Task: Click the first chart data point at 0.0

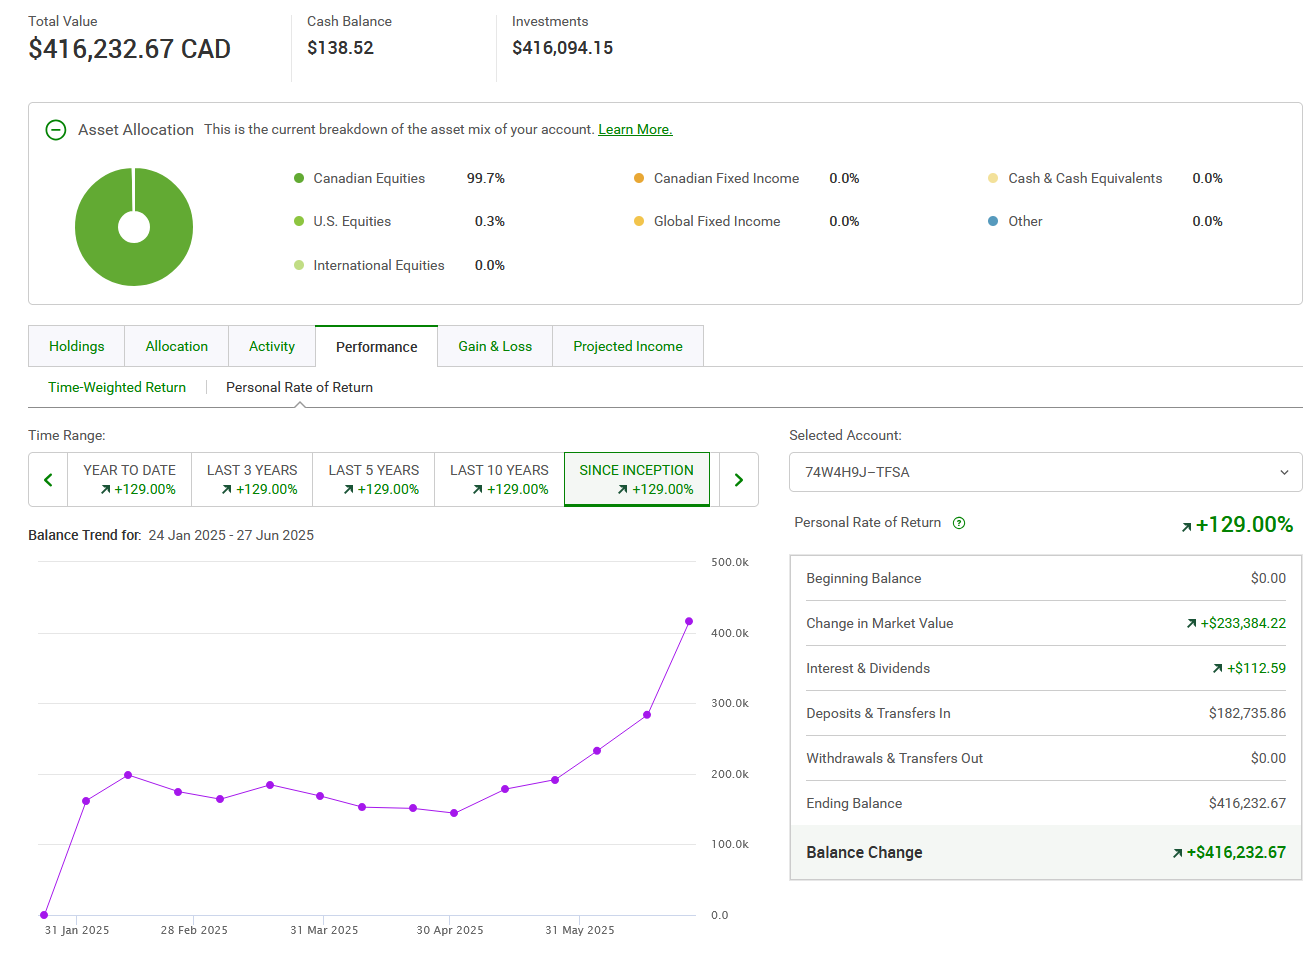Action: (x=44, y=915)
